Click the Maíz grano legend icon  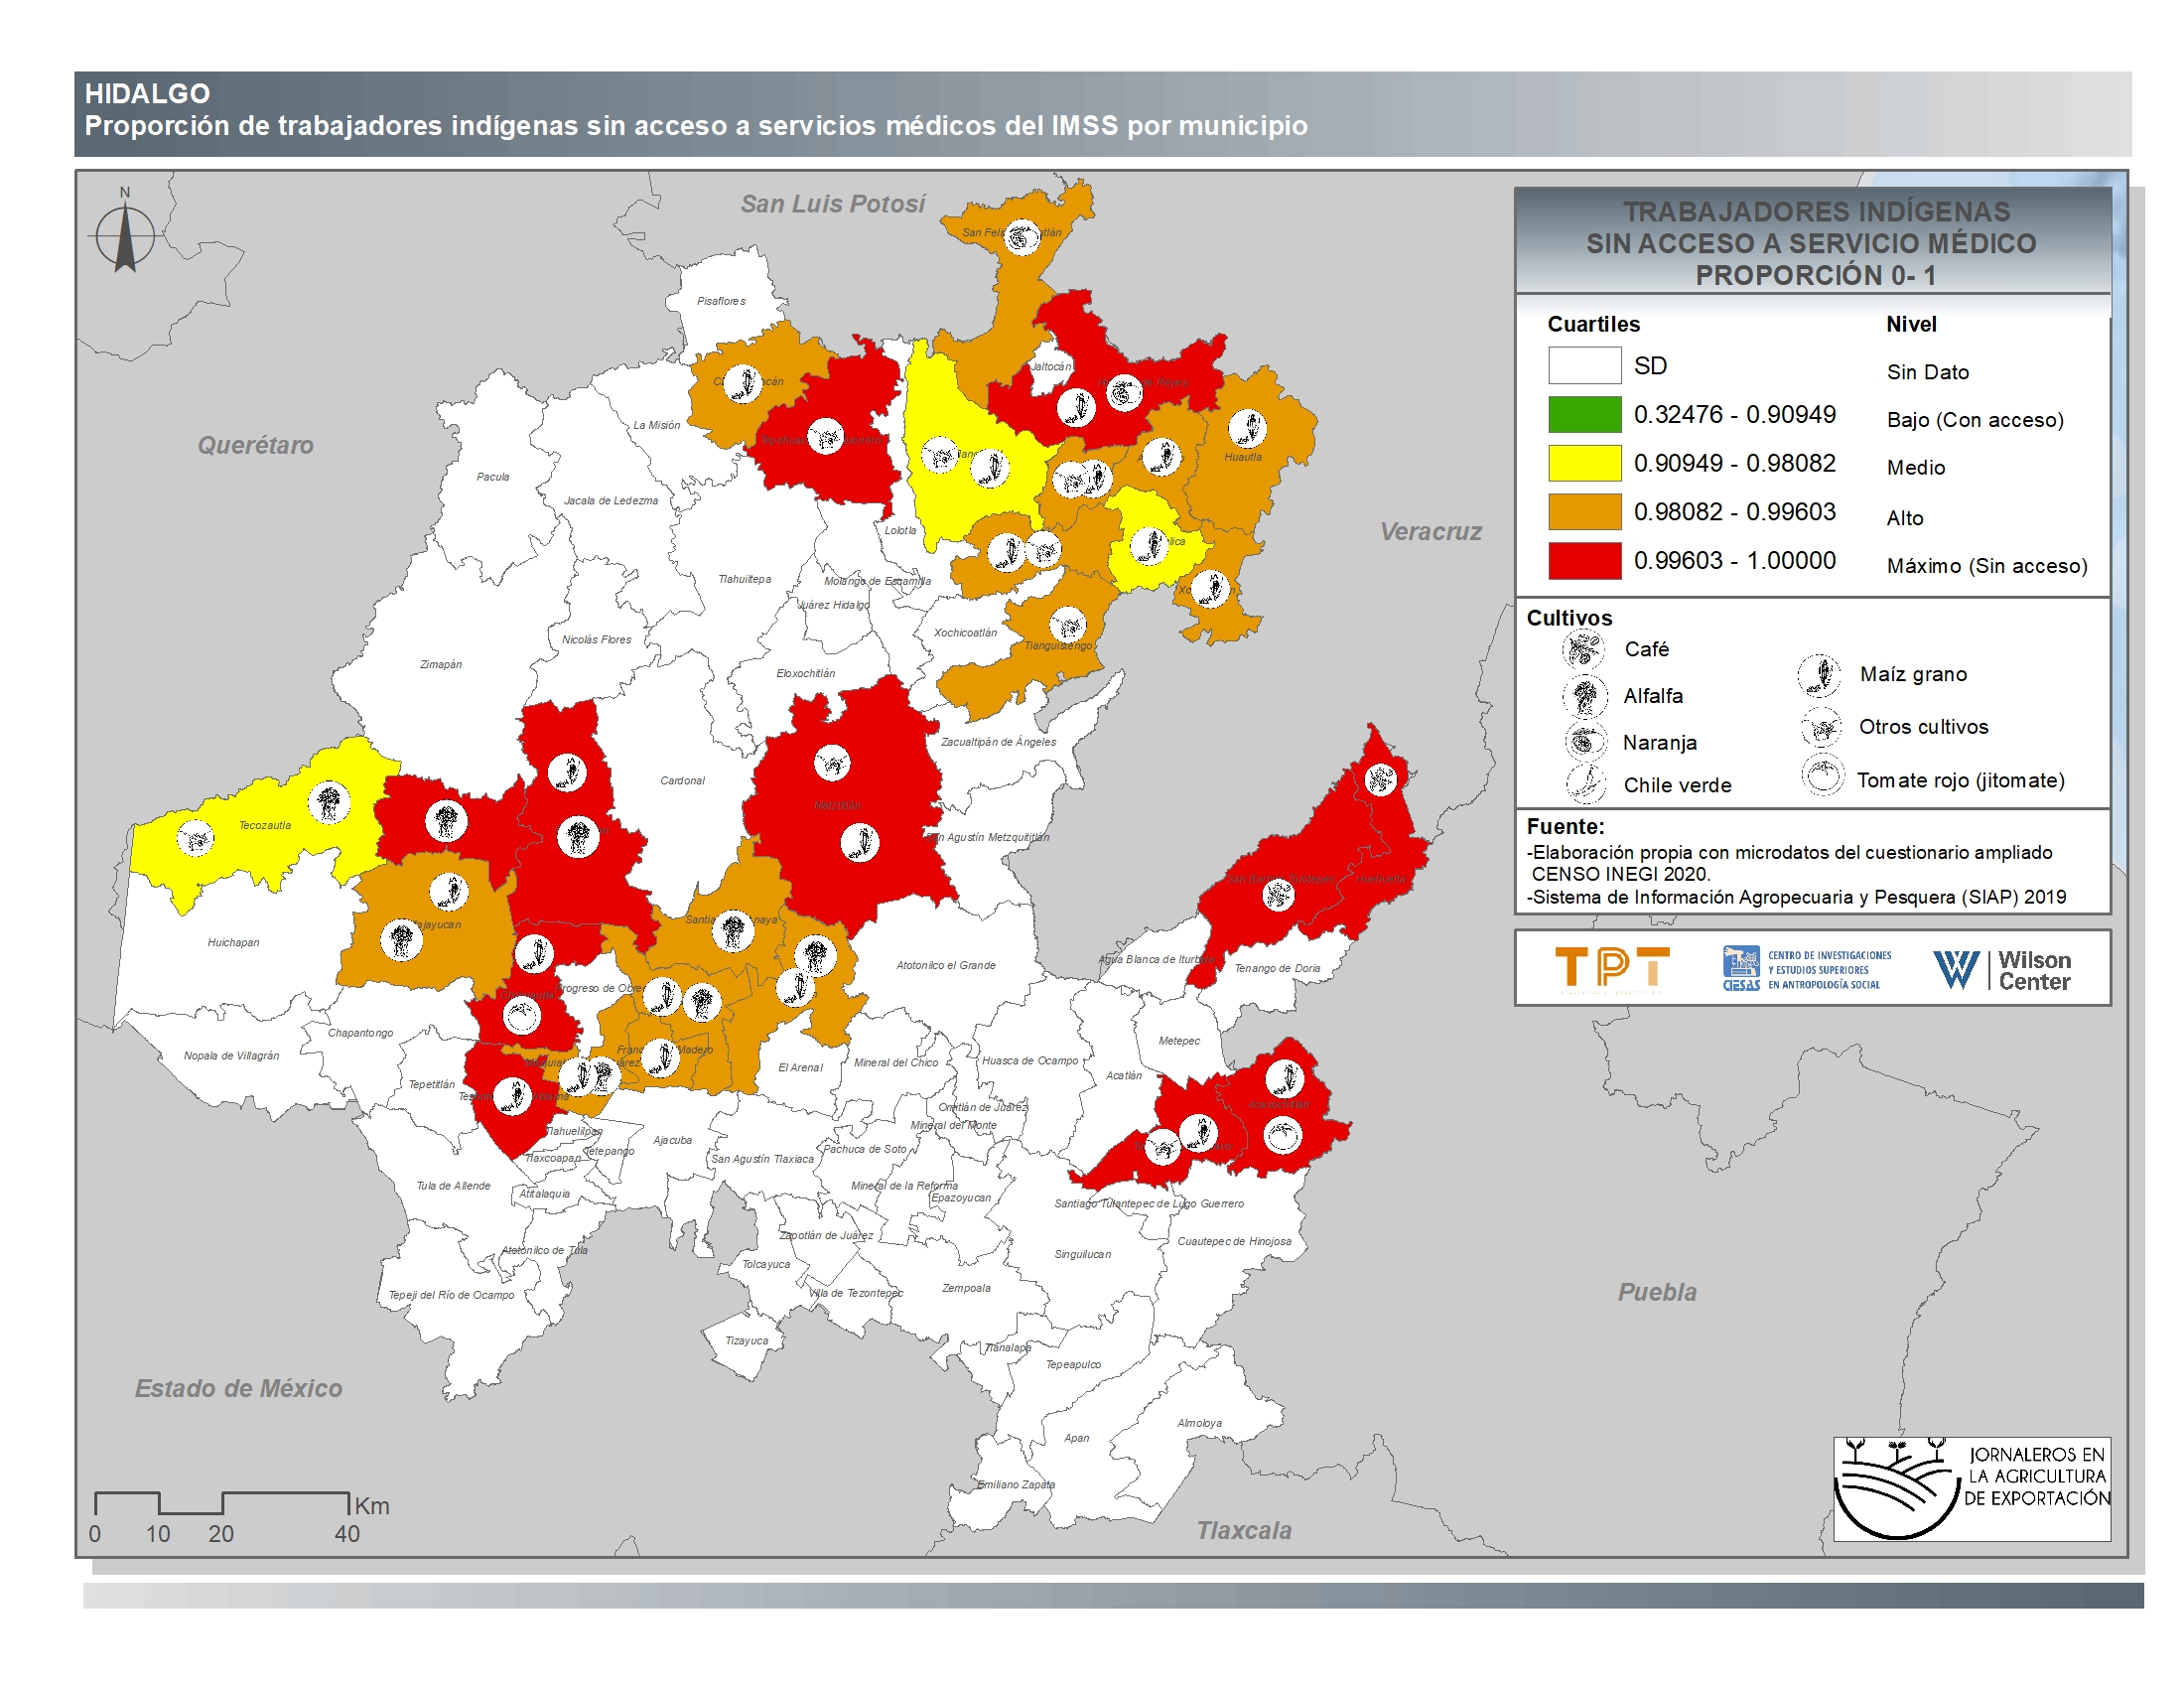coord(1819,675)
